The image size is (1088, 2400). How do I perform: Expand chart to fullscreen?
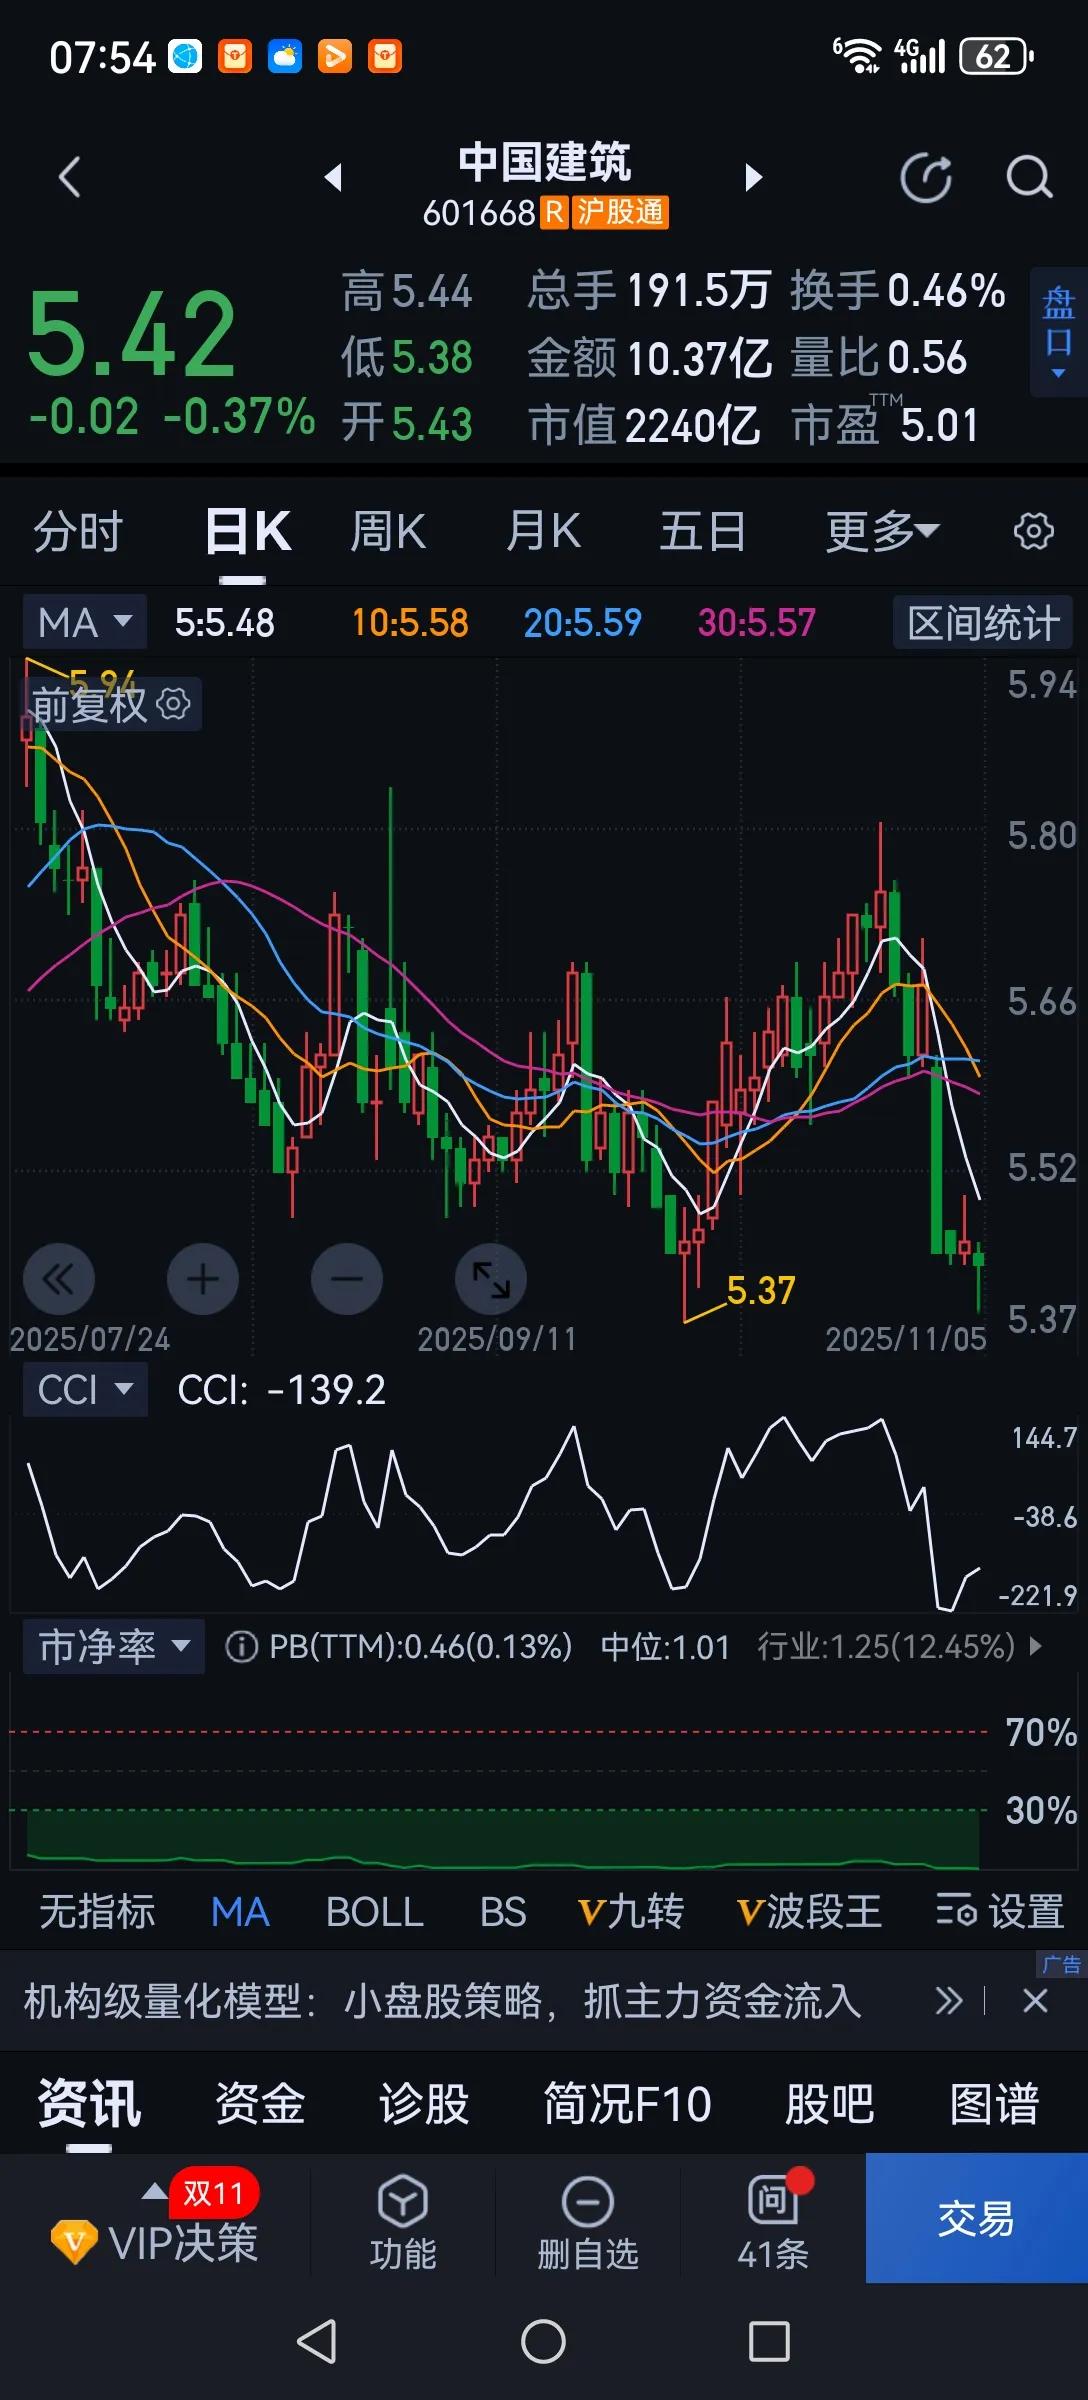coord(491,1279)
